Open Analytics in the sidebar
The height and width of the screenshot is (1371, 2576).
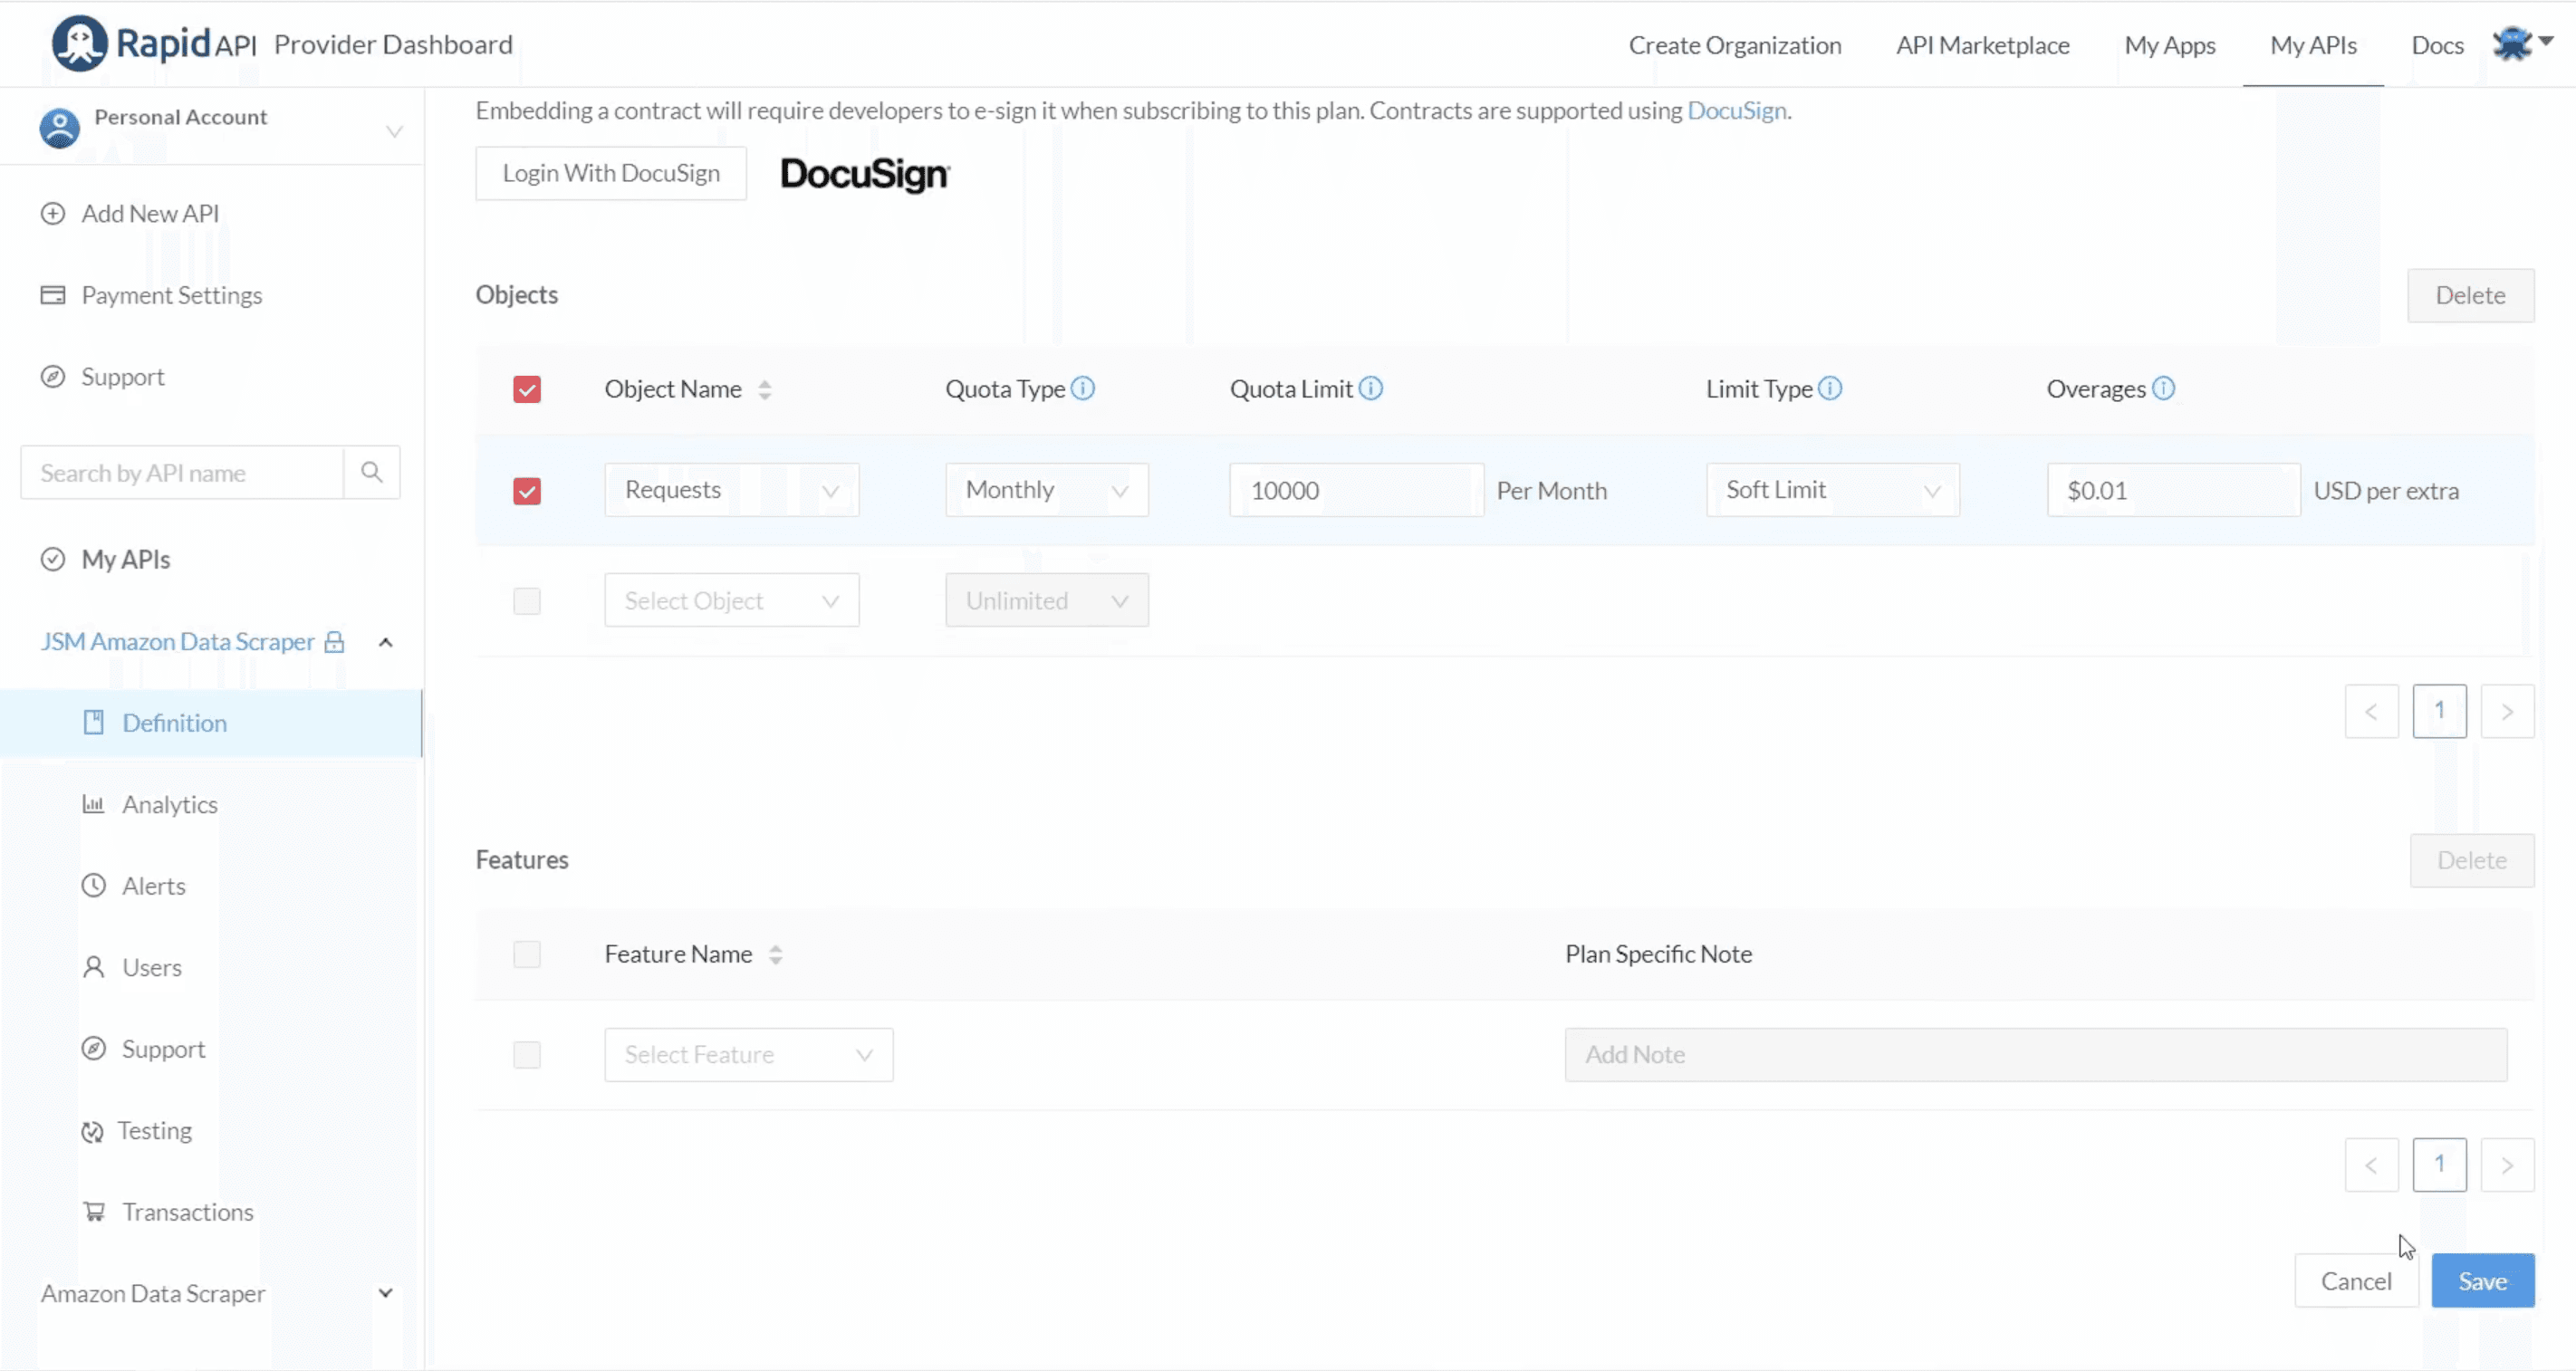tap(170, 804)
